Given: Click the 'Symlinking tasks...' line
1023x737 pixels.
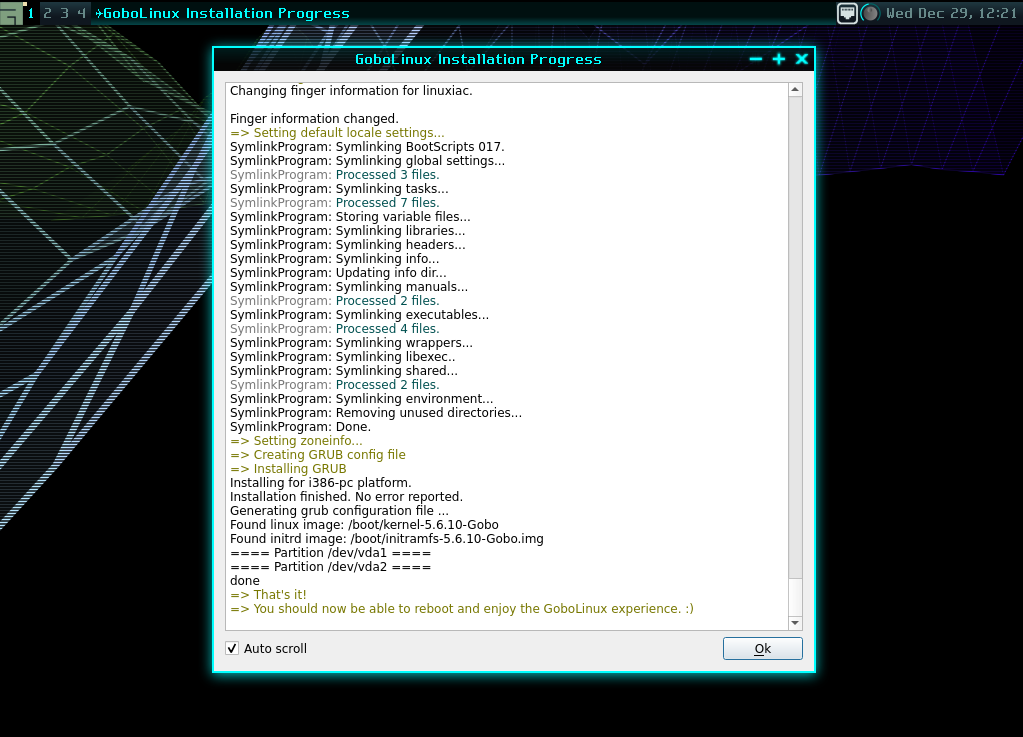Looking at the screenshot, I should pyautogui.click(x=339, y=188).
